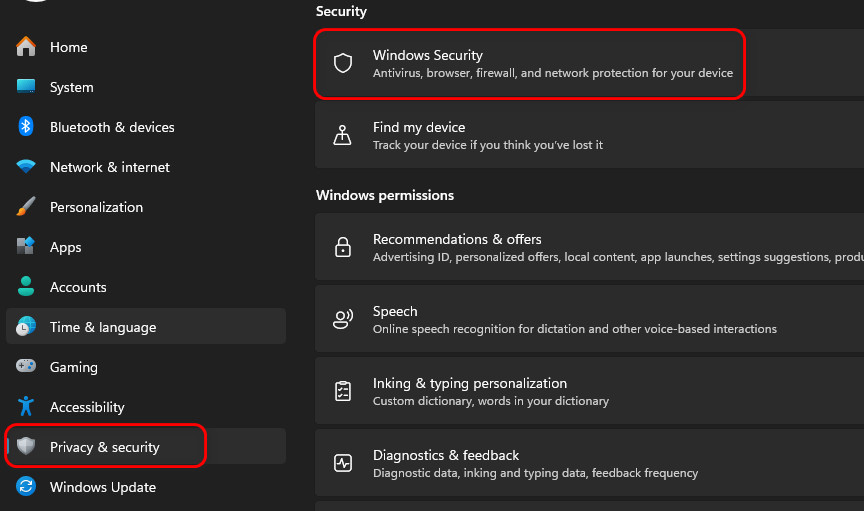Select Privacy & security in sidebar

[105, 447]
